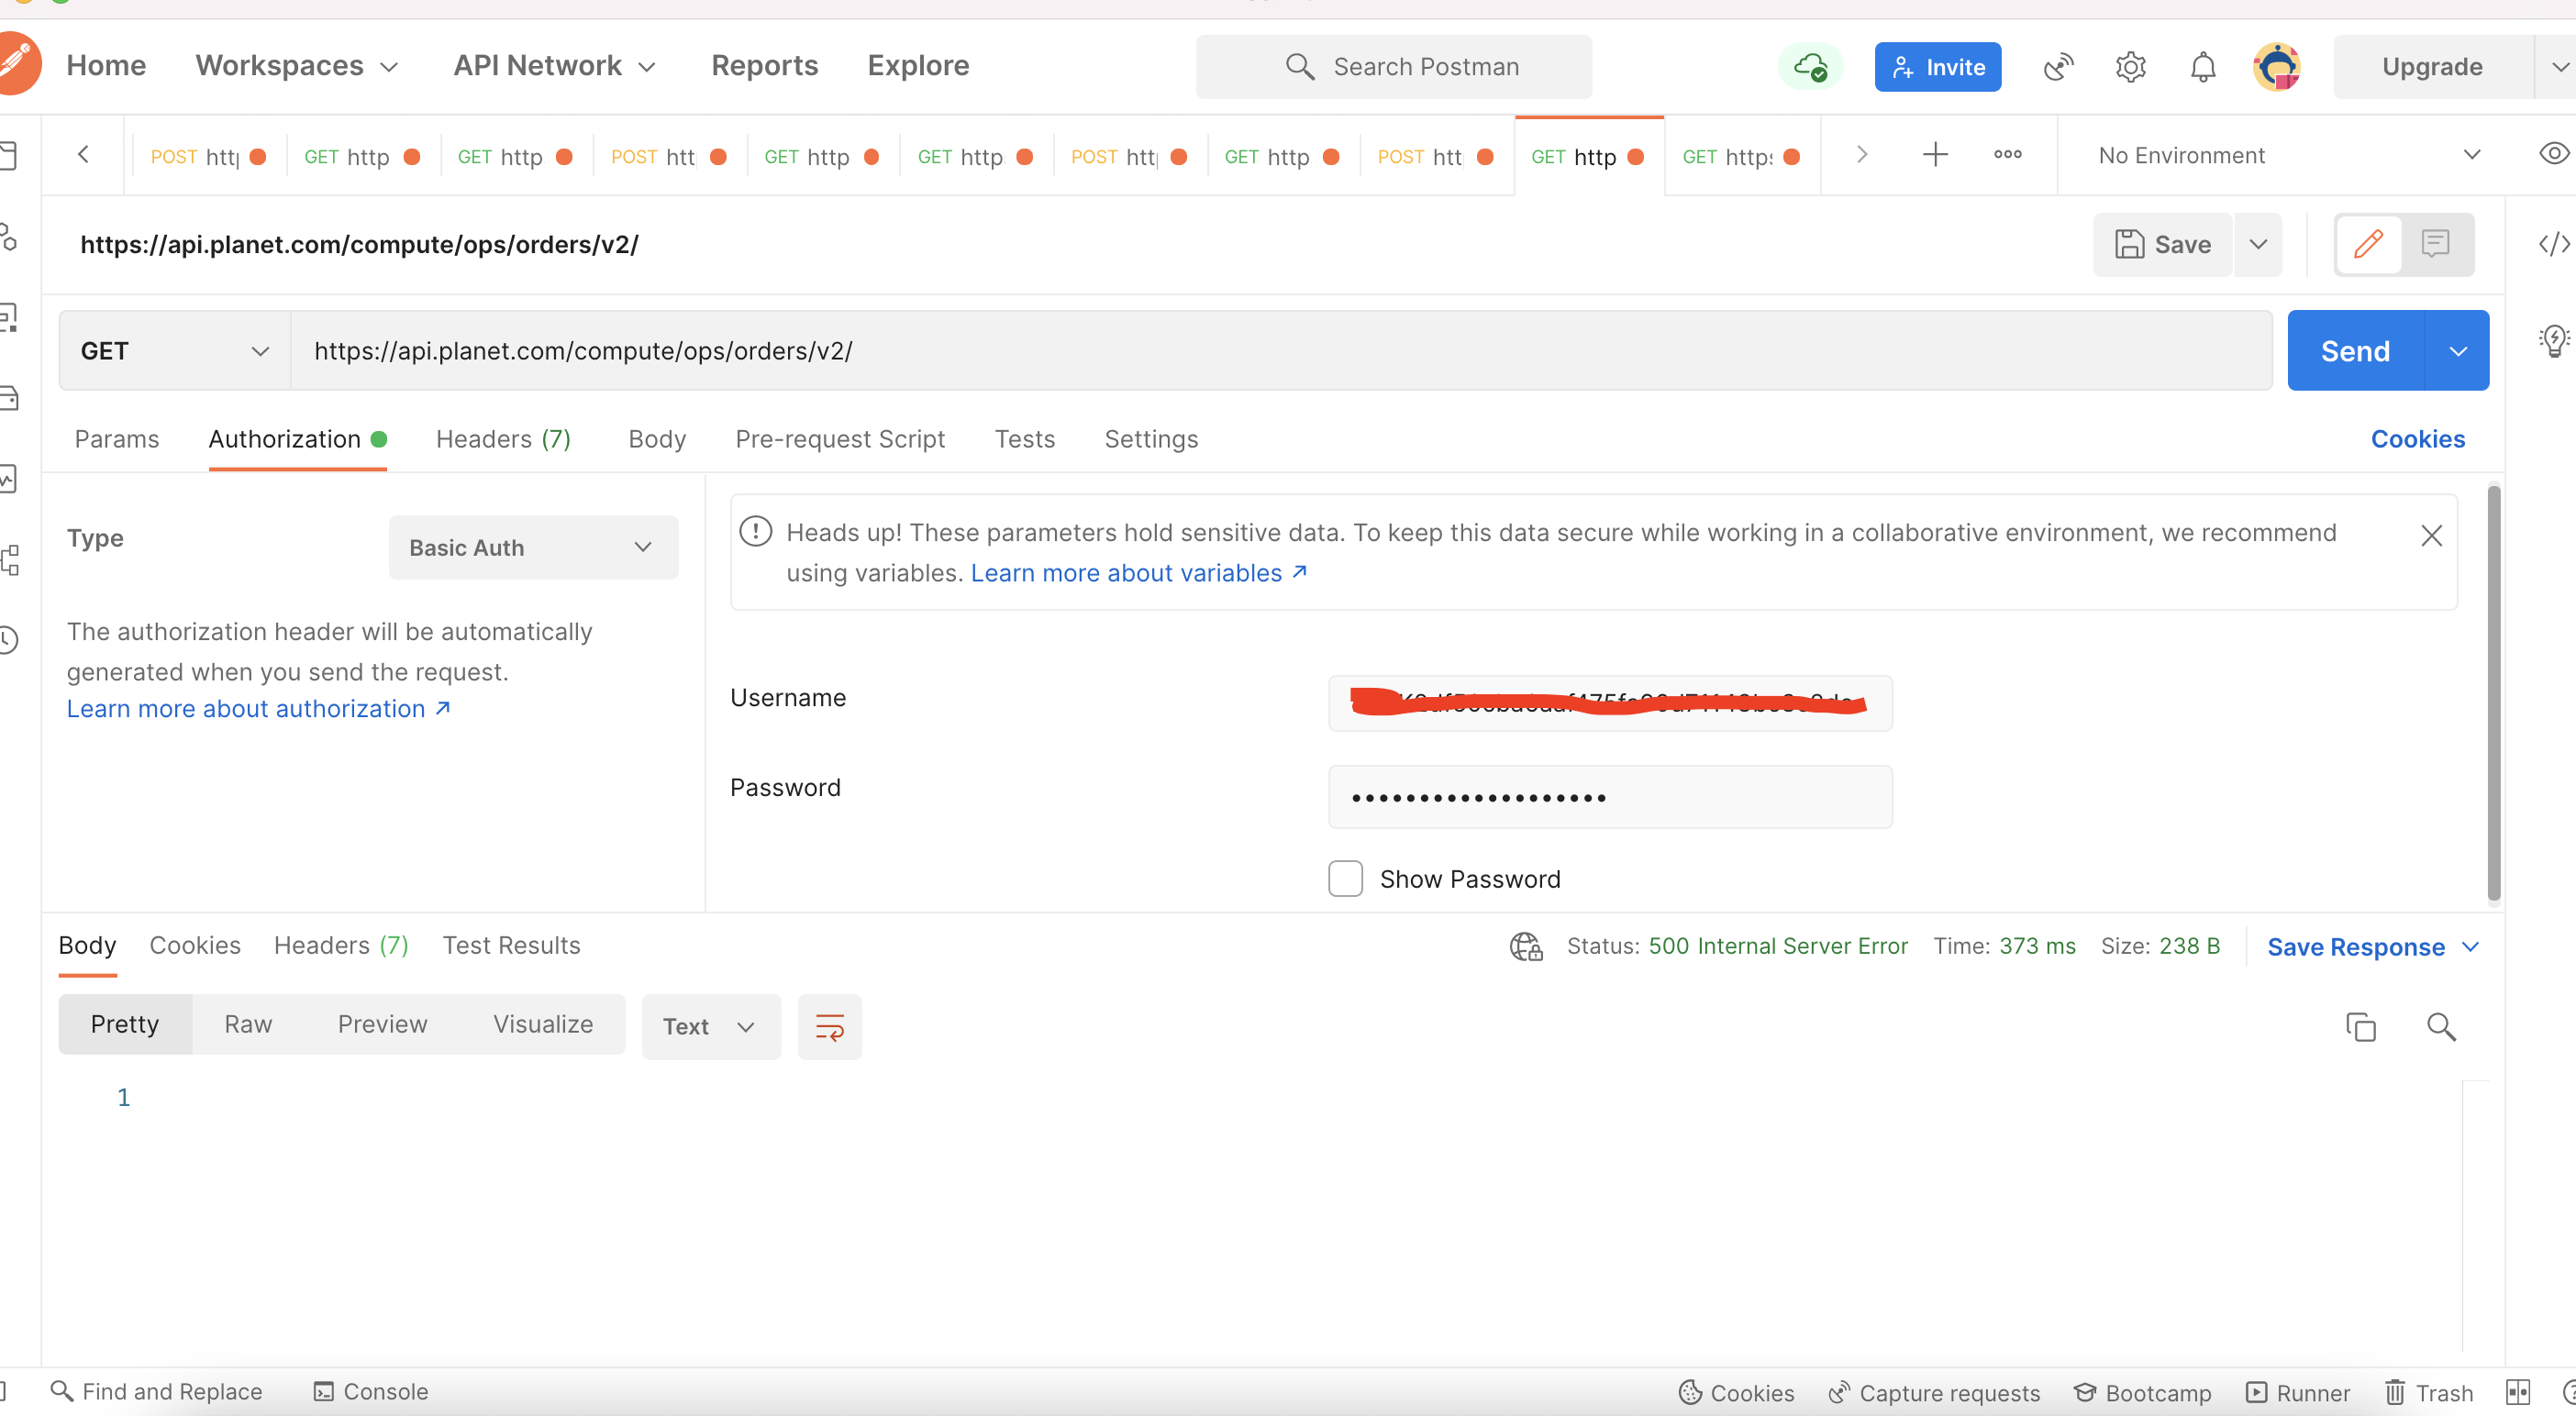2576x1416 pixels.
Task: Expand the Send options arrow
Action: (x=2458, y=350)
